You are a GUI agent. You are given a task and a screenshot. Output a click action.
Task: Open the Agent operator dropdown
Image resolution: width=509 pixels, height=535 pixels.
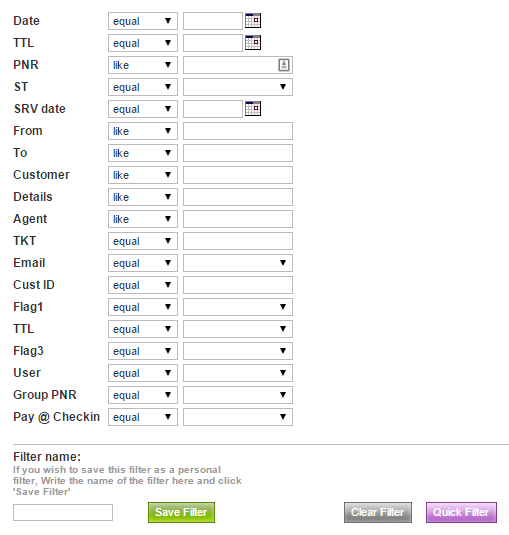pos(143,219)
